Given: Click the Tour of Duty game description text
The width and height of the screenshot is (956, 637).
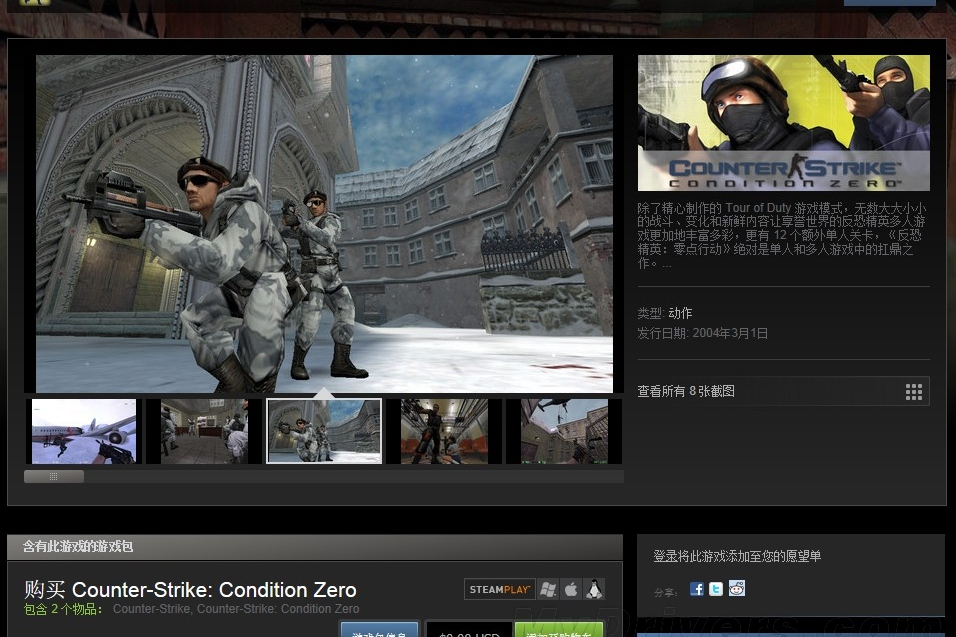Looking at the screenshot, I should coord(782,235).
